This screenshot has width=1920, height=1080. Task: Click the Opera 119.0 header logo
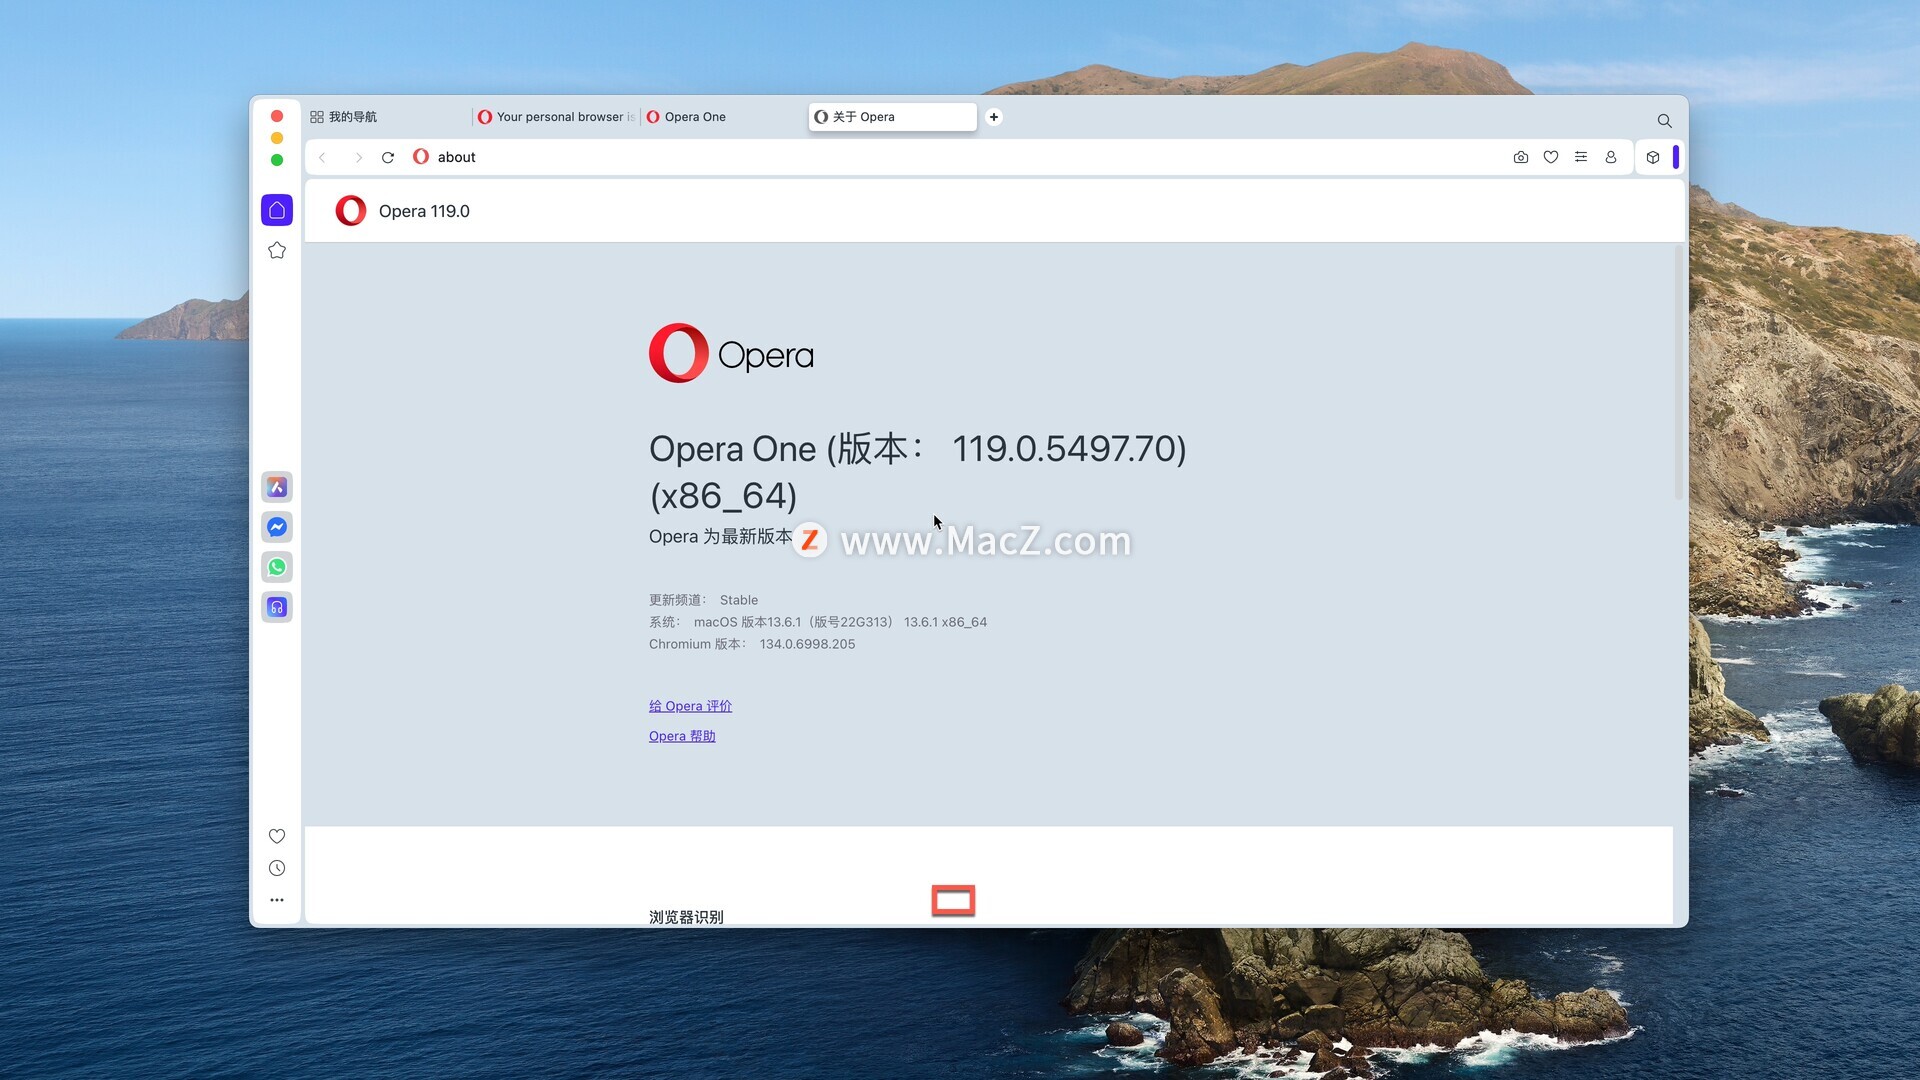tap(350, 211)
